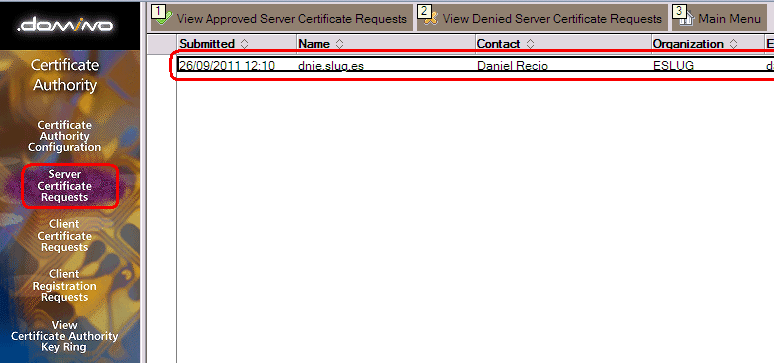This screenshot has width=774, height=363.
Task: Click the Submitted column header
Action: (236, 44)
